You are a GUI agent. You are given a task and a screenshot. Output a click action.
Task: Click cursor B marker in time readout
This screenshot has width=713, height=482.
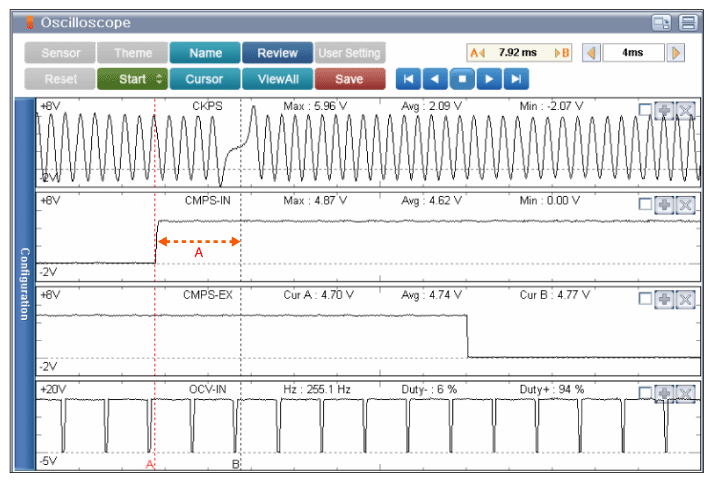[562, 53]
